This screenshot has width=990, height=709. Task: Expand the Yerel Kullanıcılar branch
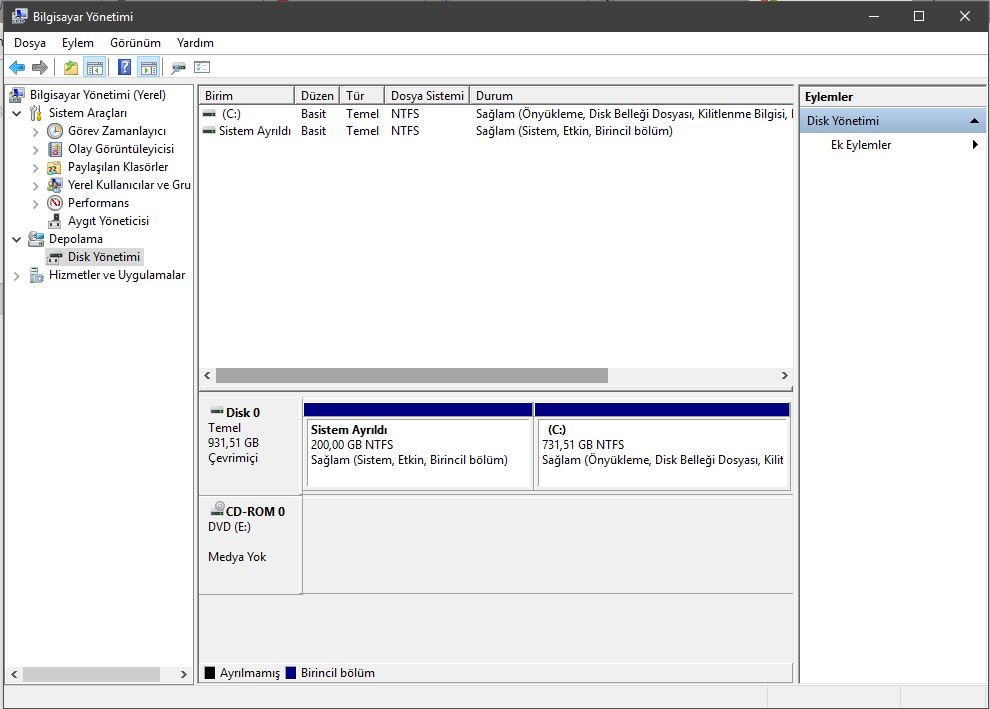pyautogui.click(x=36, y=186)
